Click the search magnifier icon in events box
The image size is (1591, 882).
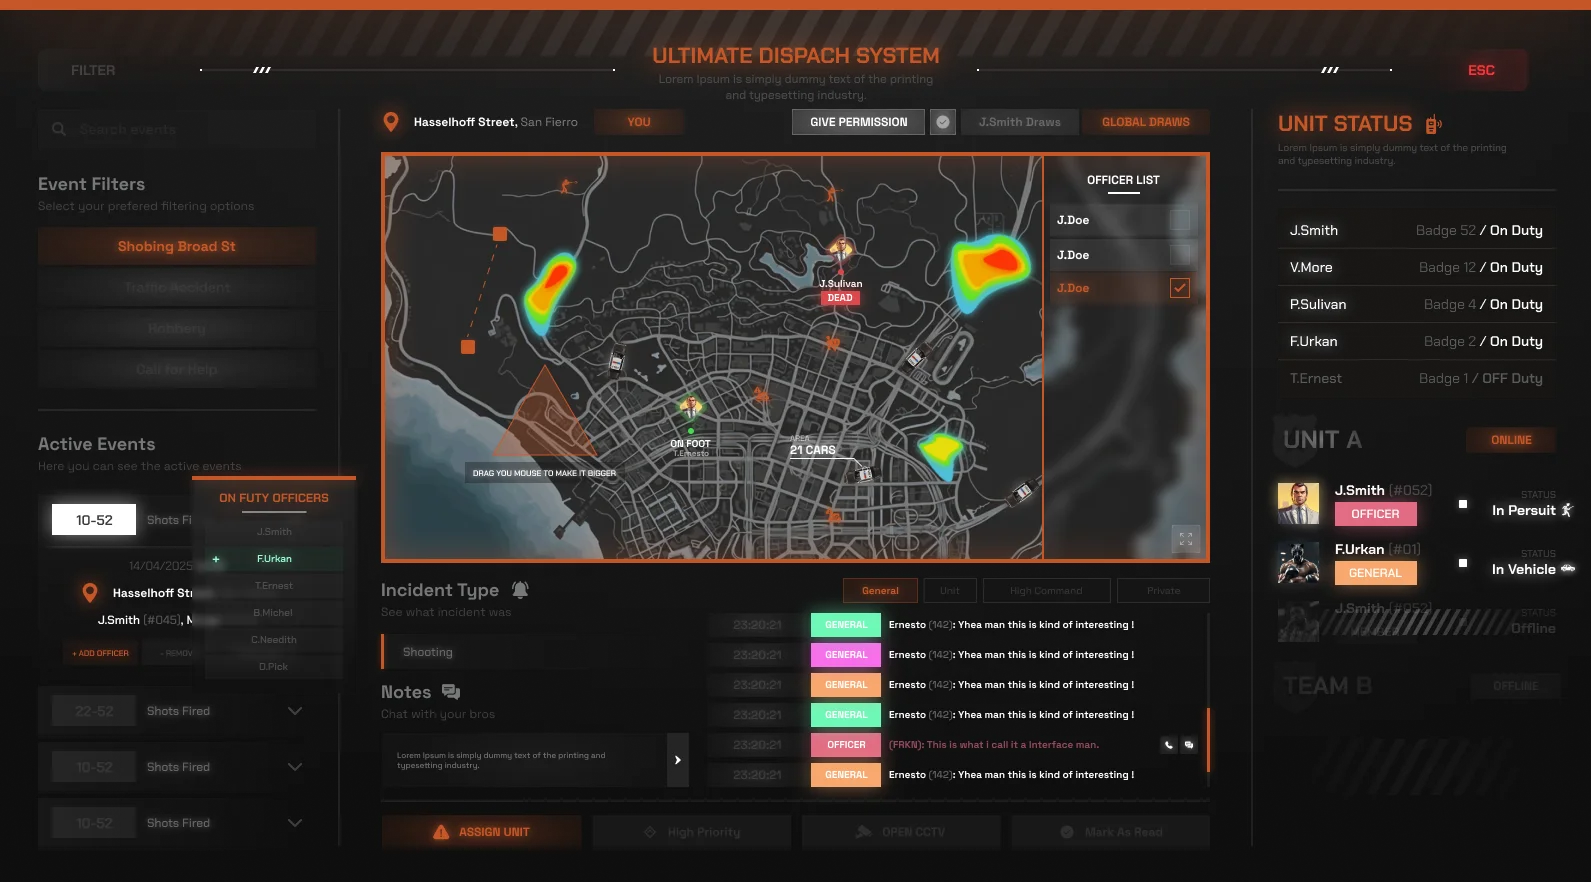[59, 129]
